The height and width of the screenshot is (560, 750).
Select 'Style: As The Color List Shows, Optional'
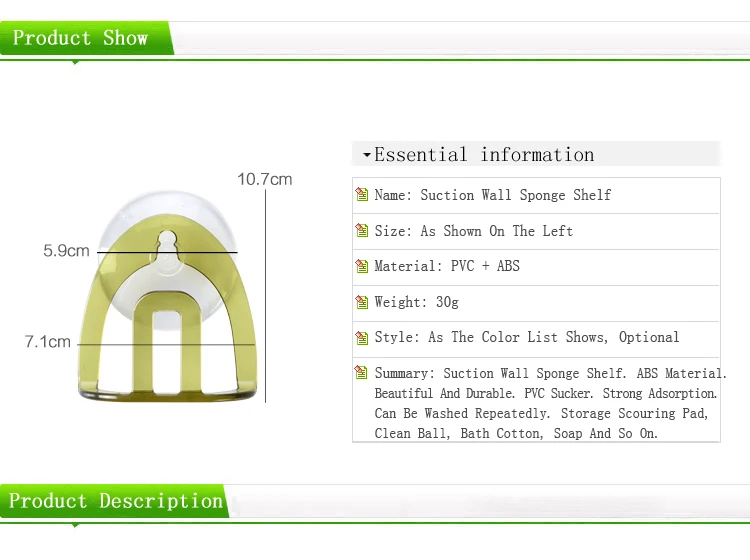click(527, 337)
